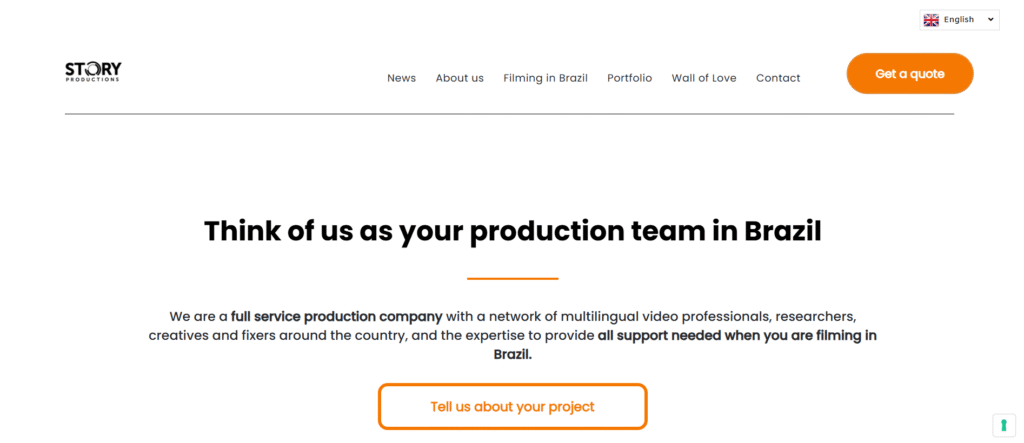The image size is (1024, 443).
Task: Open the English language dropdown
Action: coord(959,20)
